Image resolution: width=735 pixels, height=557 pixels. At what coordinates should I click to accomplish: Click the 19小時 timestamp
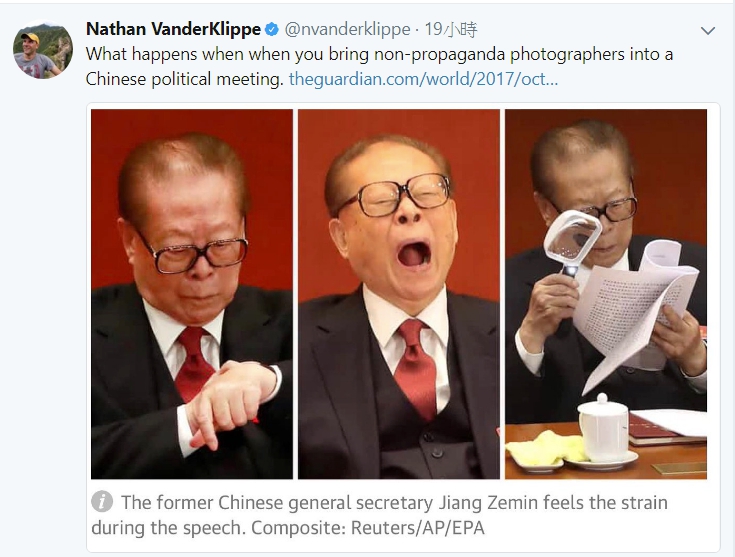[x=451, y=30]
